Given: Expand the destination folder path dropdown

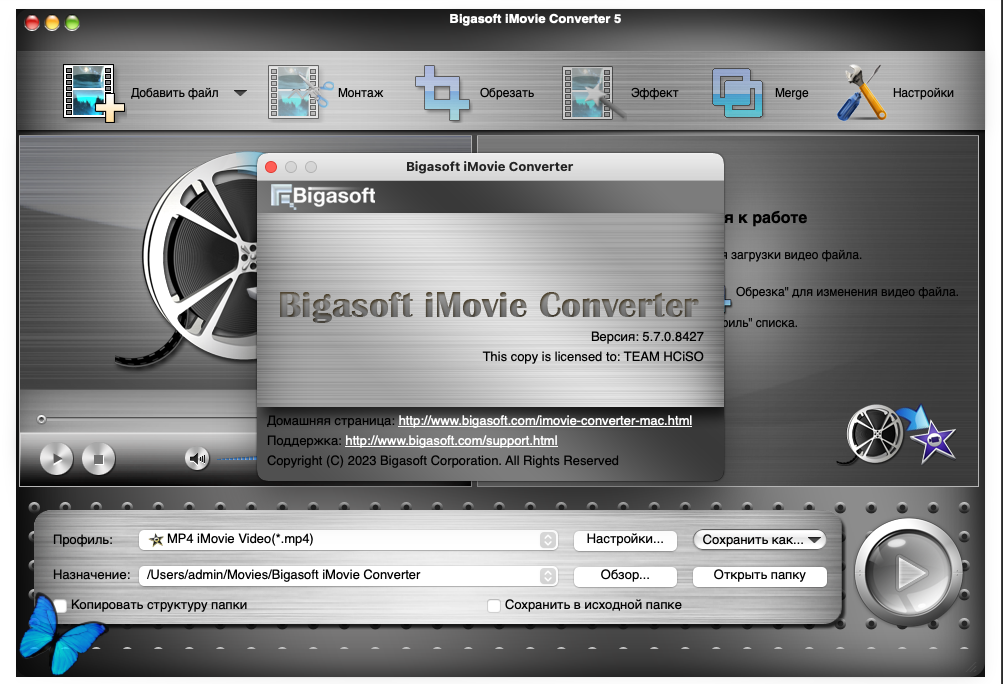Looking at the screenshot, I should pos(548,576).
